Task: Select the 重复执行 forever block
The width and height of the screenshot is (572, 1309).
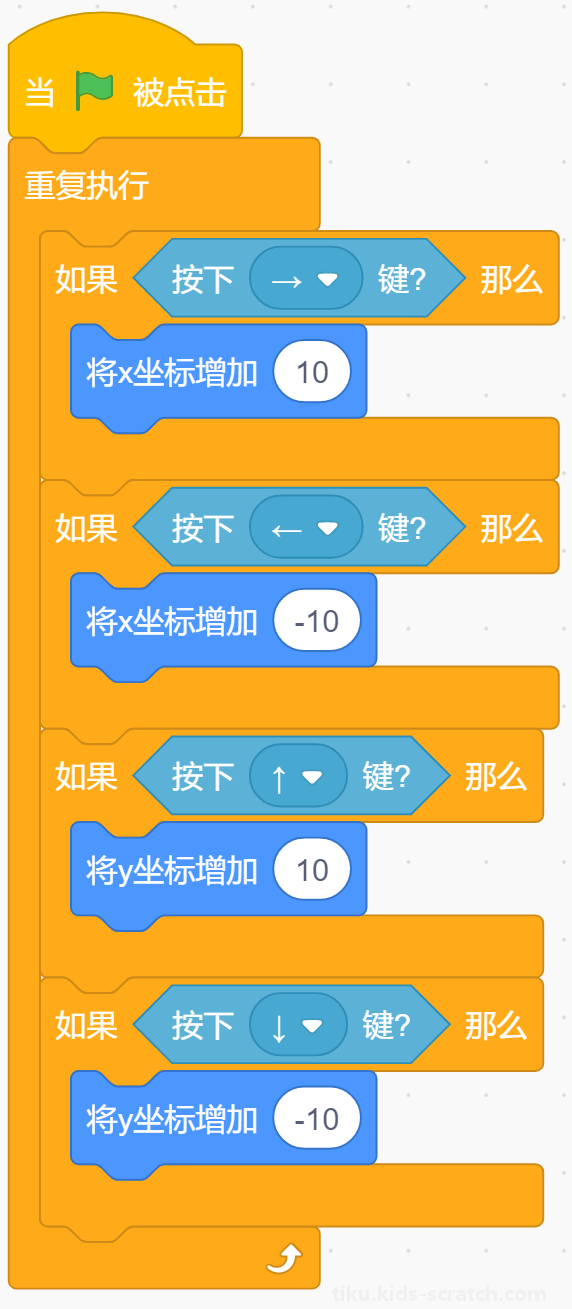Action: [x=86, y=186]
